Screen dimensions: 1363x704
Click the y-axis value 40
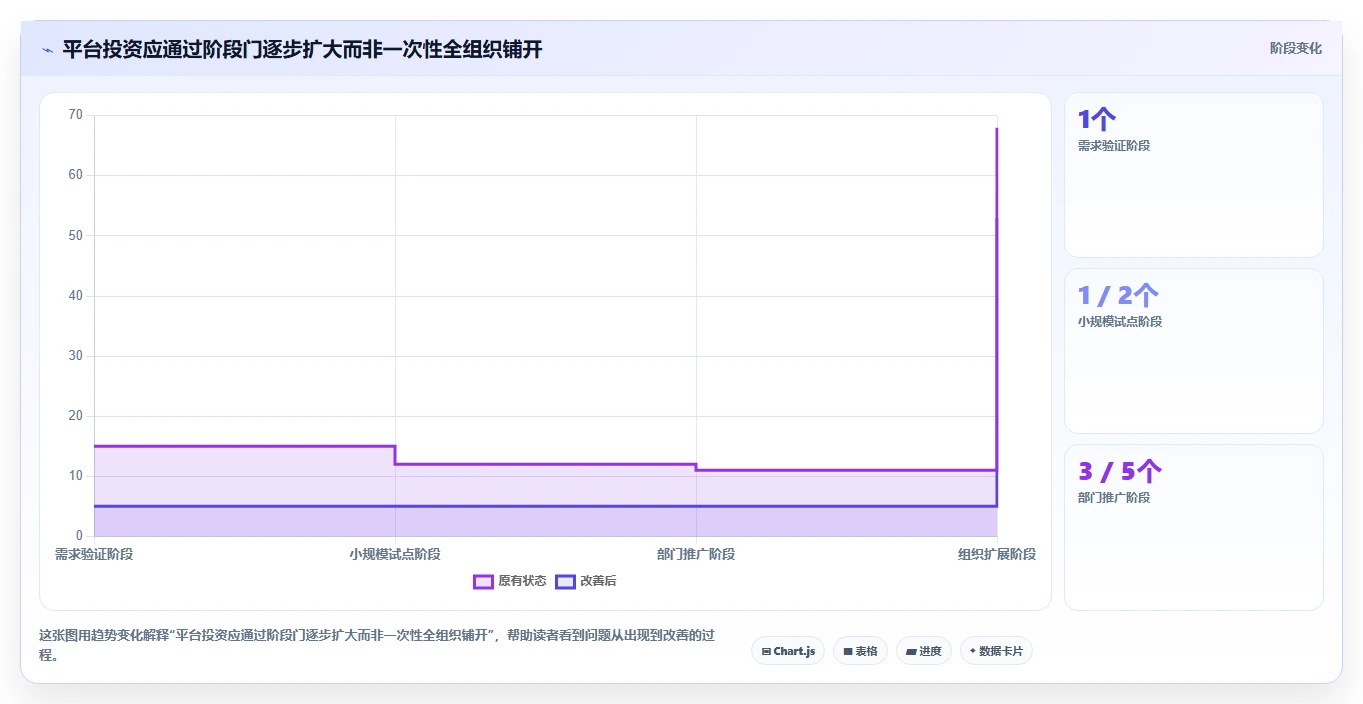[75, 296]
